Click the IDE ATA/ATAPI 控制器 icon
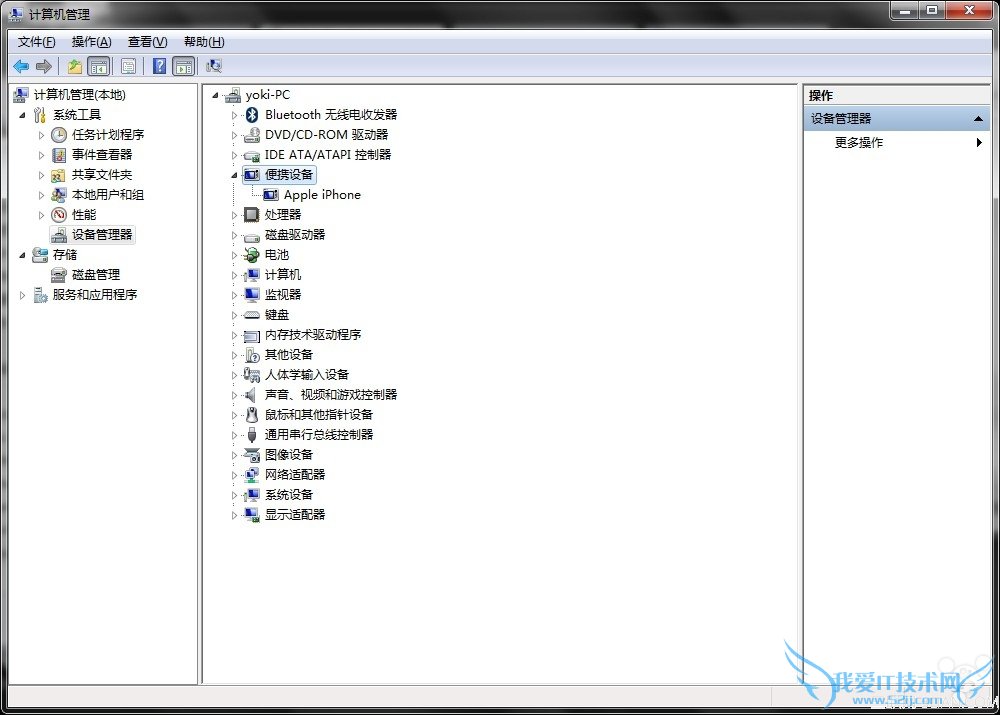Screen dimensions: 1000x715 pyautogui.click(x=252, y=155)
